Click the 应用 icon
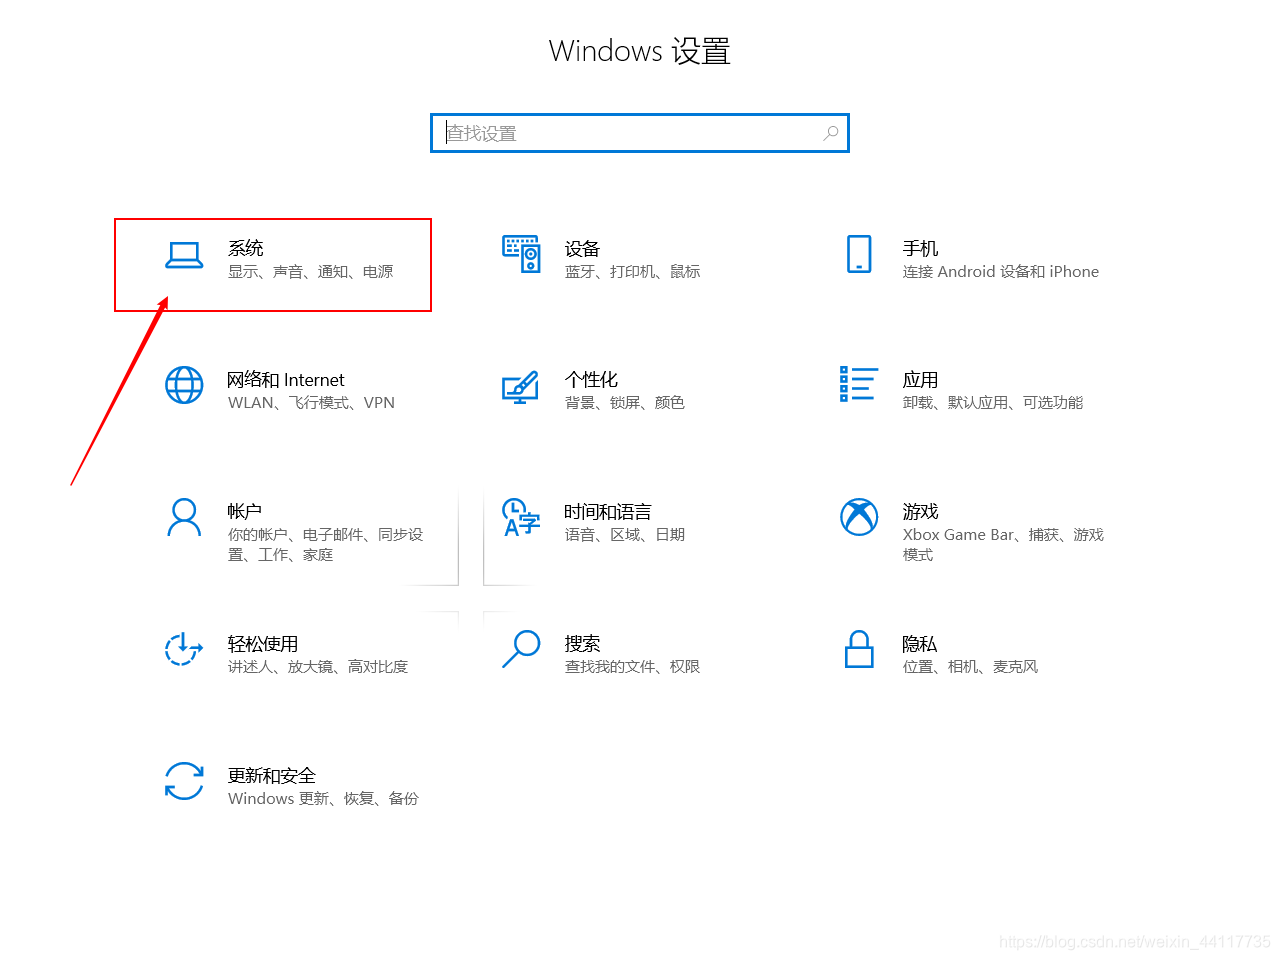Viewport: 1280px width, 960px height. [x=858, y=385]
